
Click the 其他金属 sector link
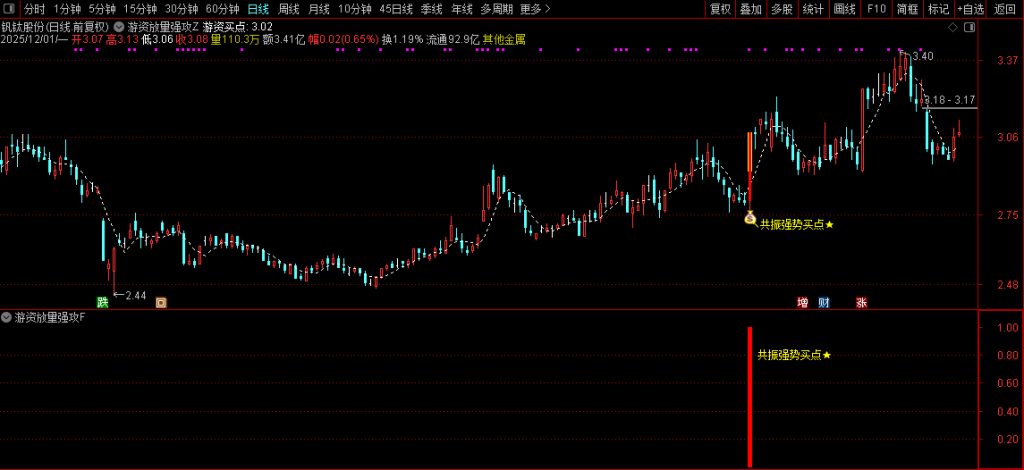(504, 39)
